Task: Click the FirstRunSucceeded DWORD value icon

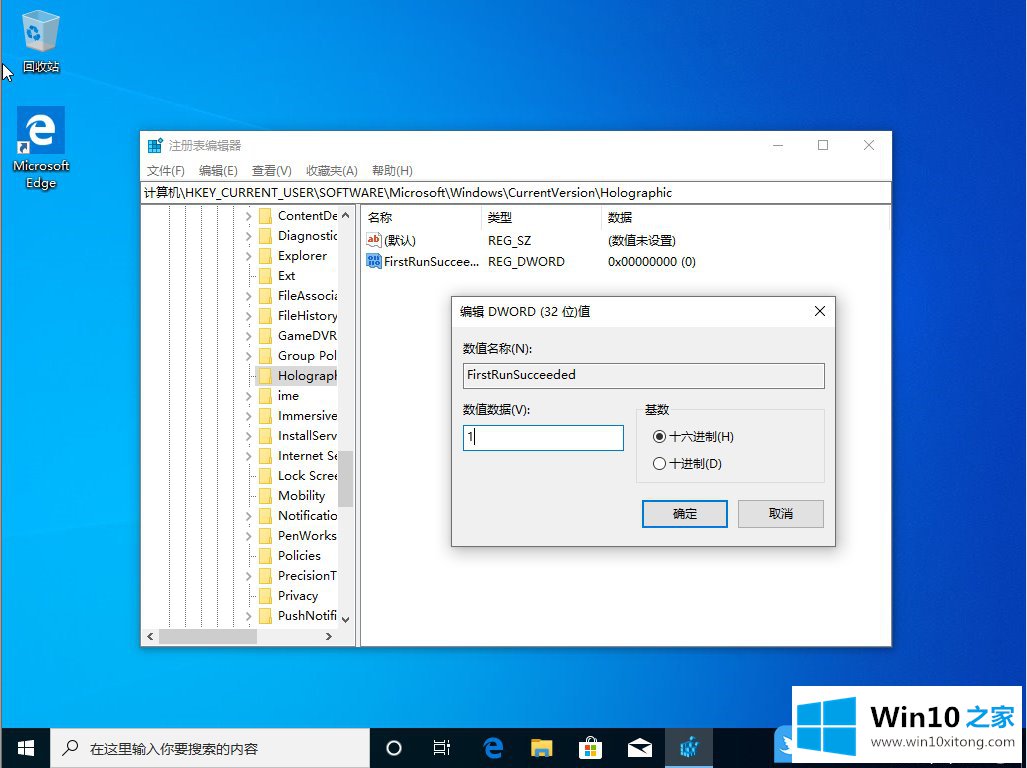Action: (x=375, y=262)
